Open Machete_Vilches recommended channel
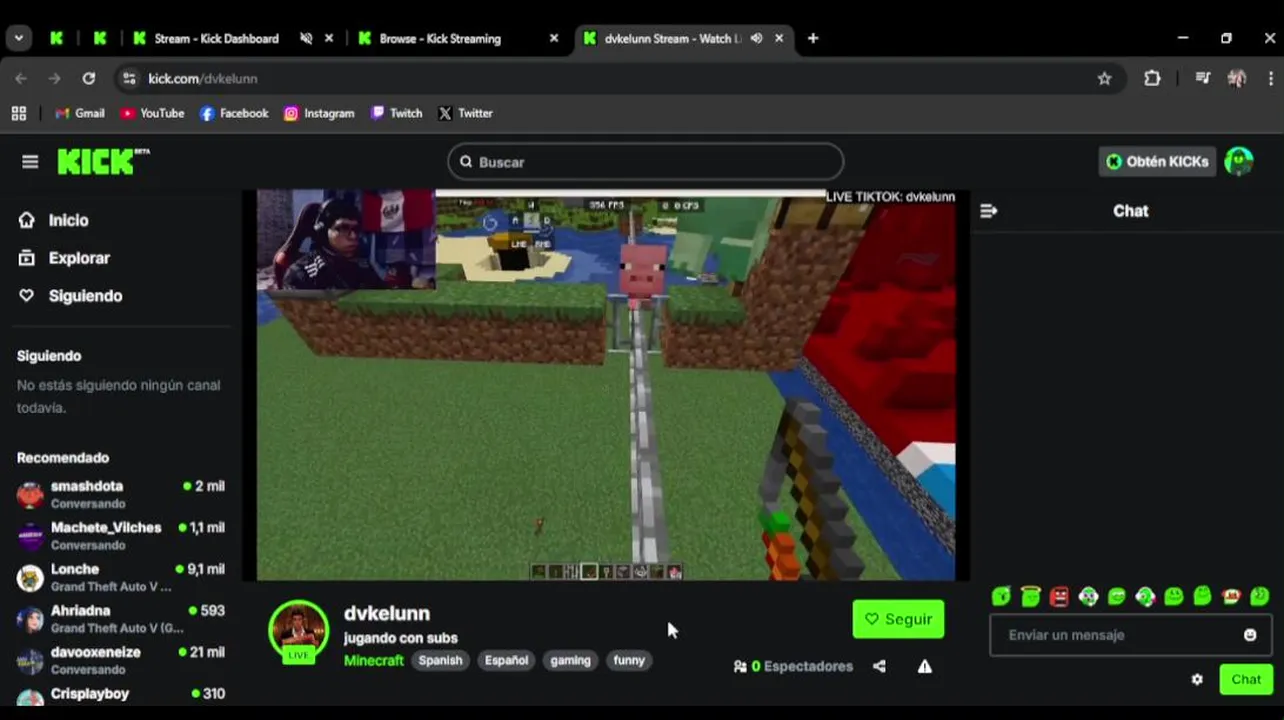1284x720 pixels. coord(121,536)
